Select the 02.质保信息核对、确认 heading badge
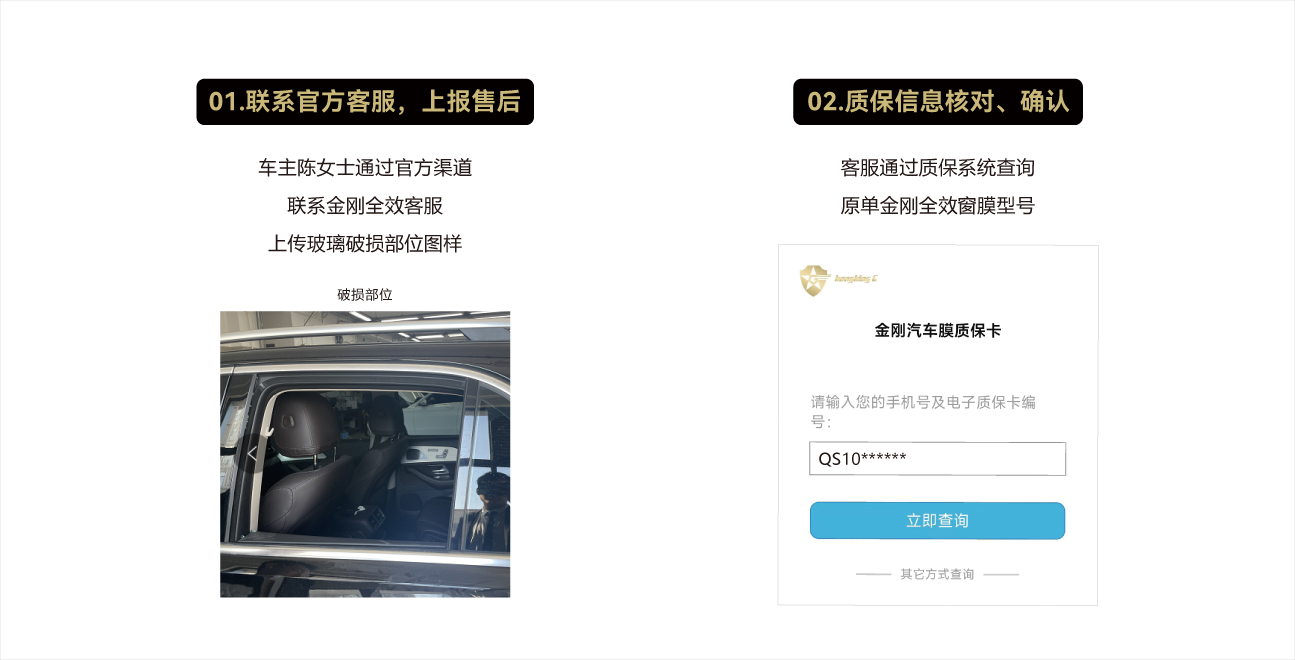Screen dimensions: 1295x660 click(x=938, y=102)
